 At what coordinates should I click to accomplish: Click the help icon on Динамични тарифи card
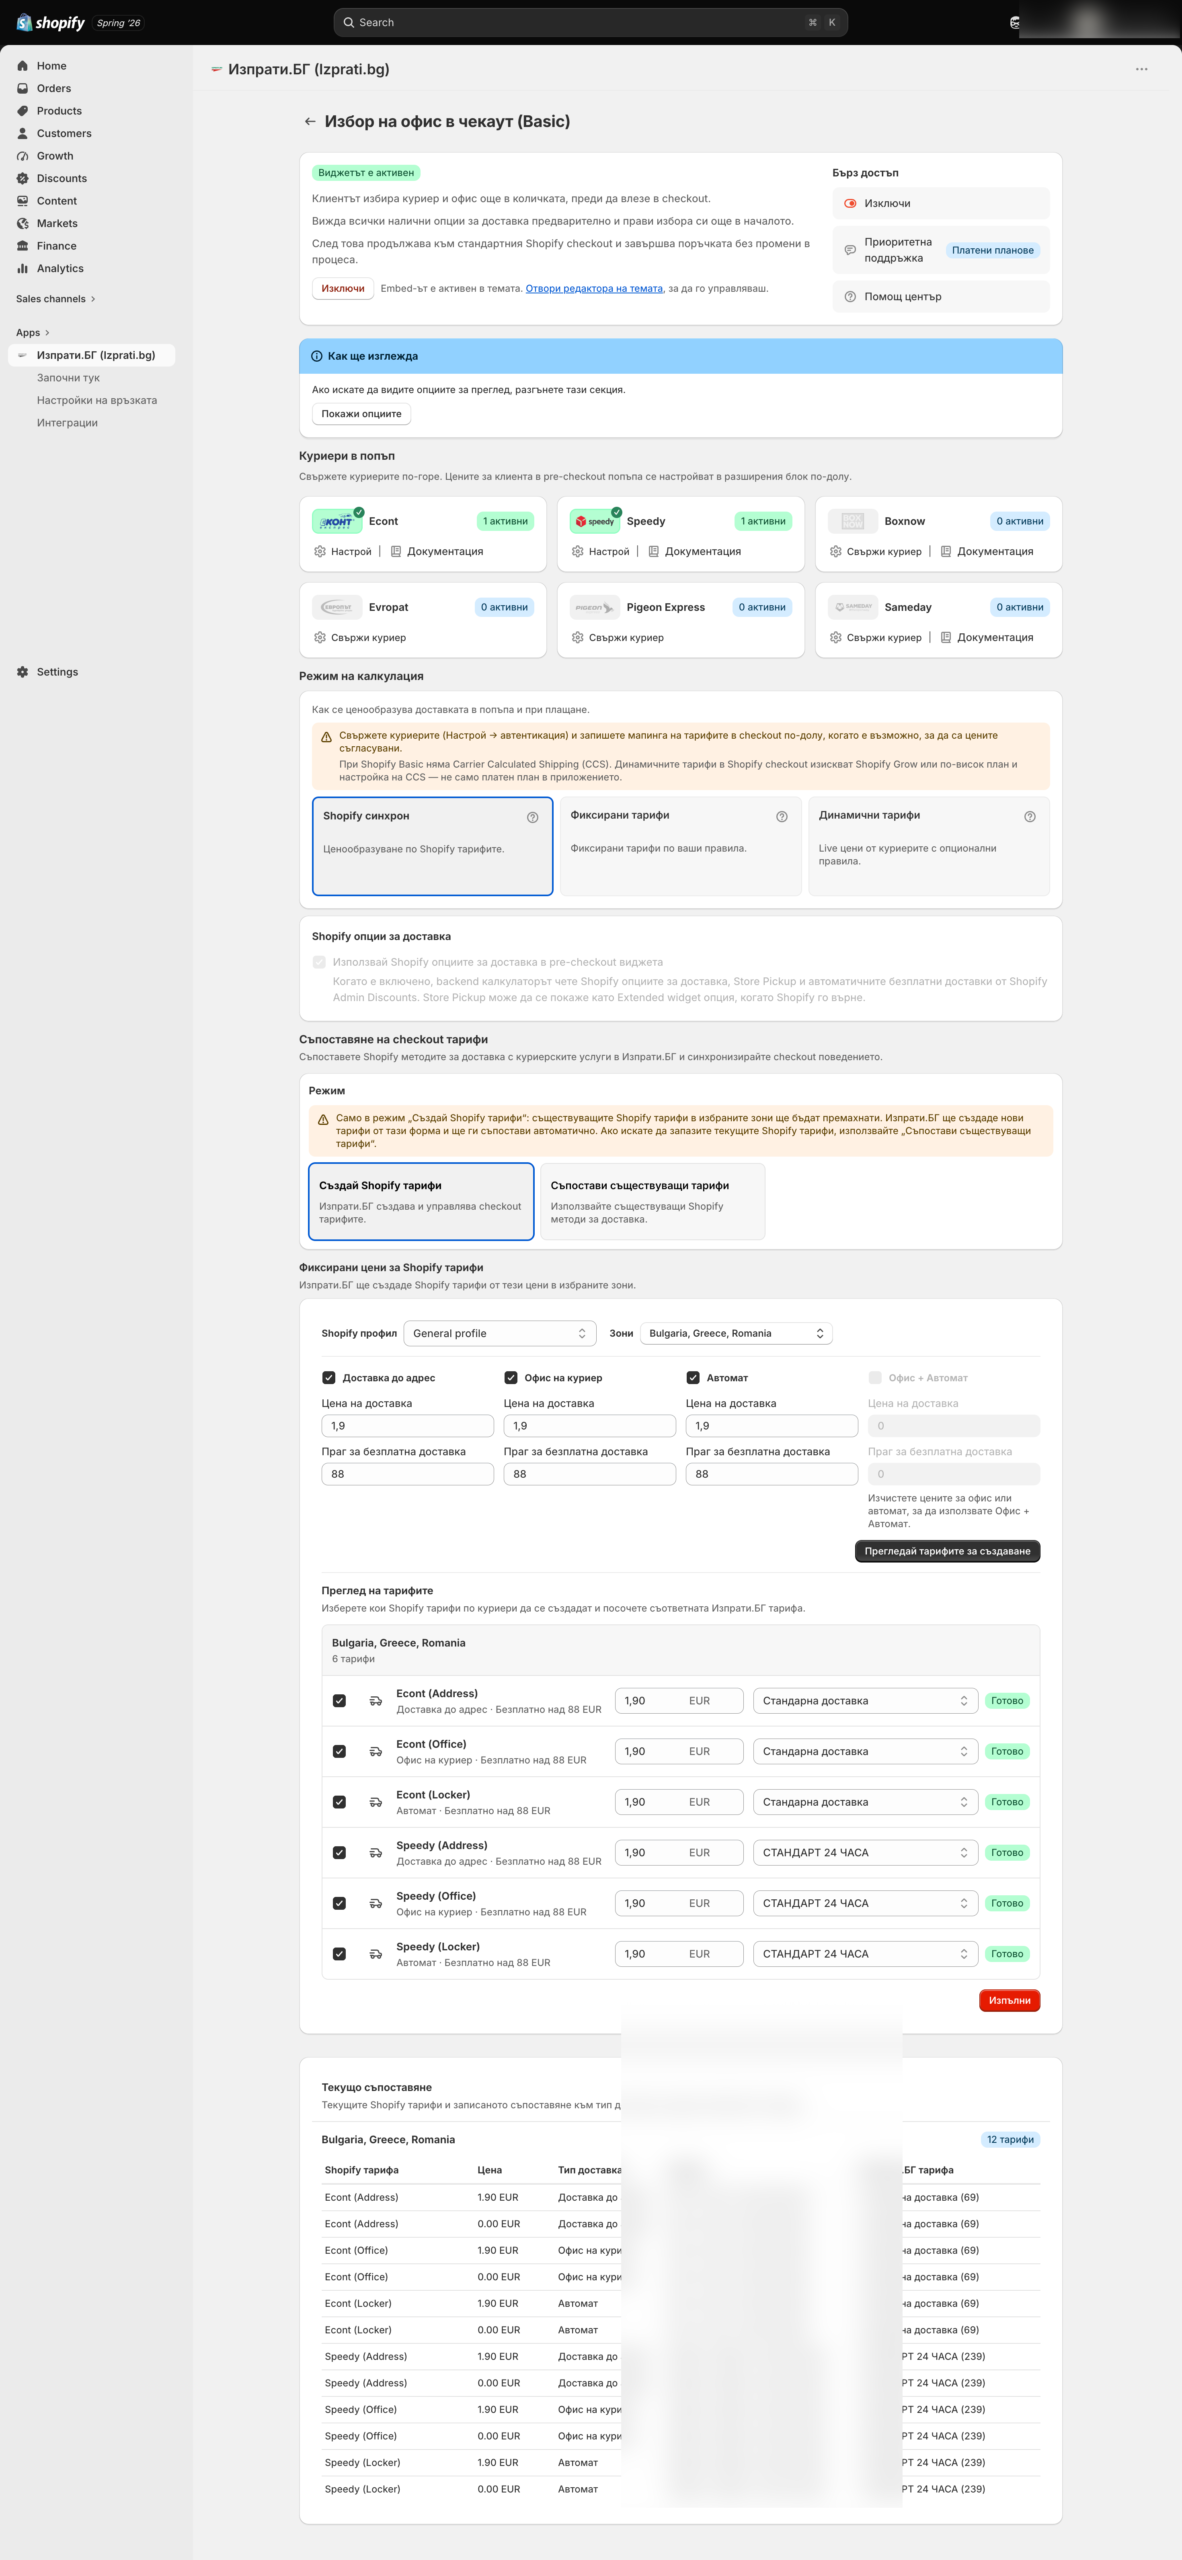pyautogui.click(x=1030, y=817)
